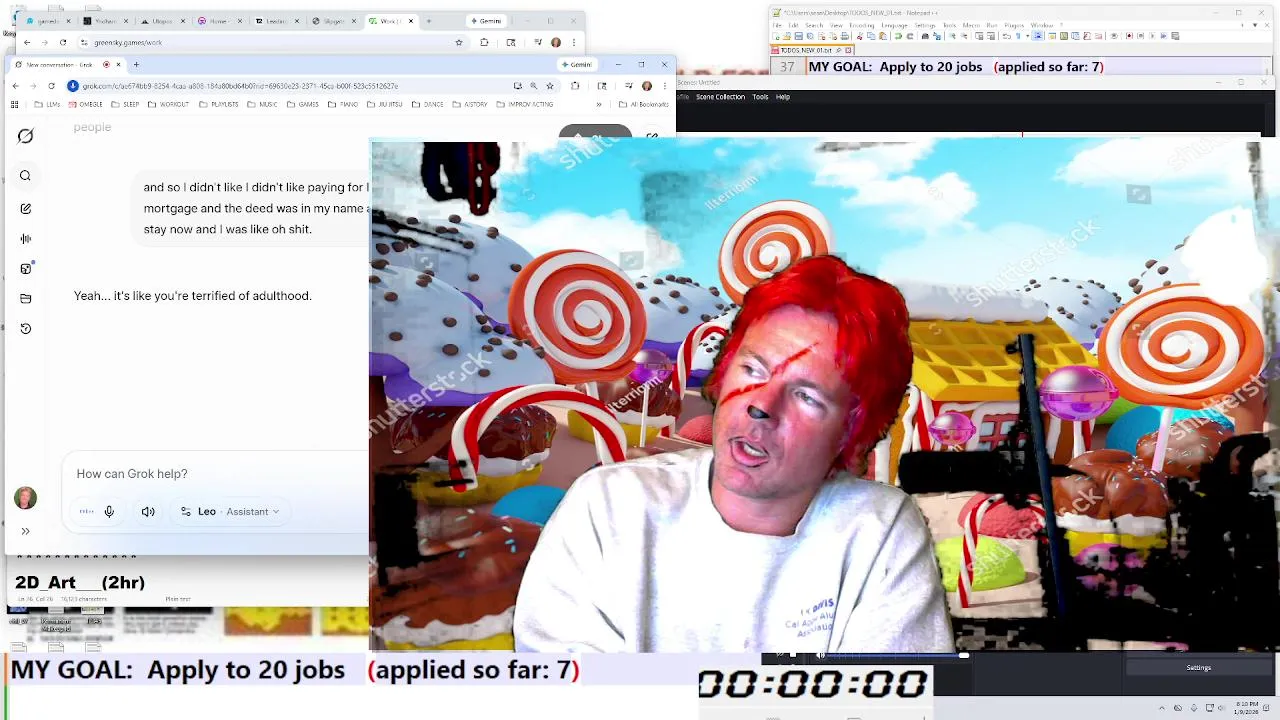Open Scene Collection menu in OBS
1280x720 pixels.
tap(720, 97)
